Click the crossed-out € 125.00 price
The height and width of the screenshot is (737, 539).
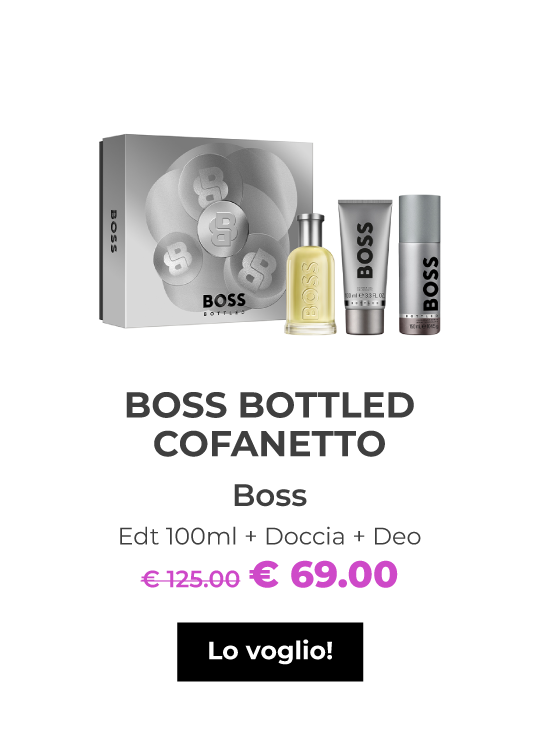190,579
